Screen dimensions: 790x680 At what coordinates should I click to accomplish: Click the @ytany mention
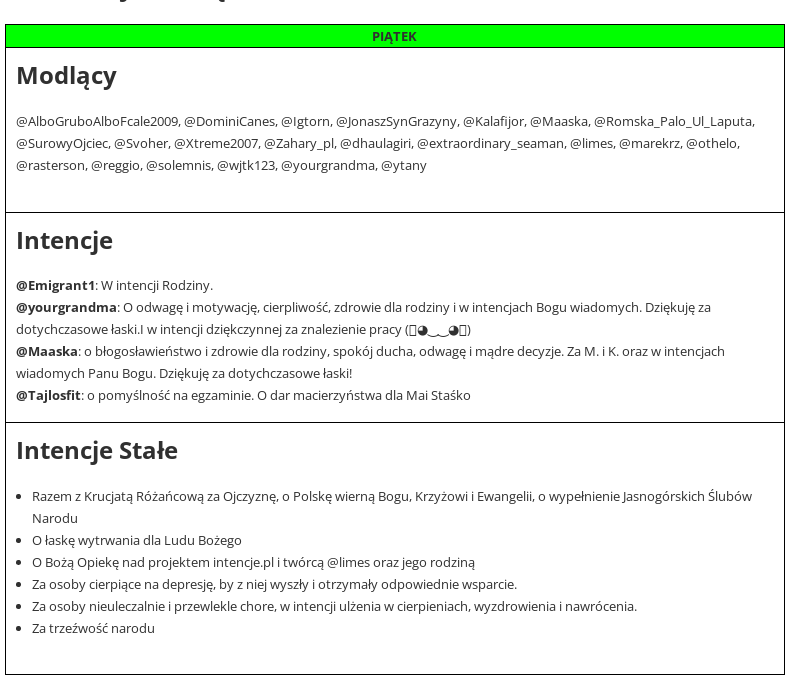pyautogui.click(x=404, y=166)
